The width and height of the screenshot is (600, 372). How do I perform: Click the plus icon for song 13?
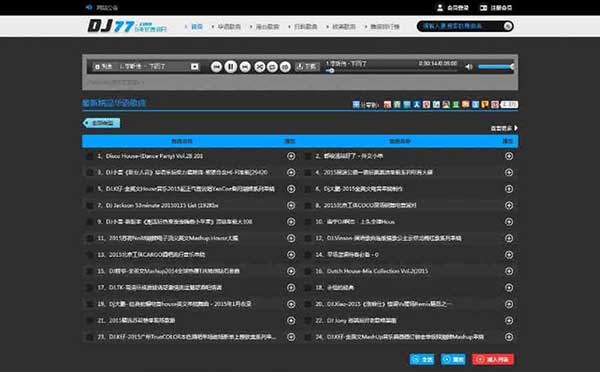(291, 255)
